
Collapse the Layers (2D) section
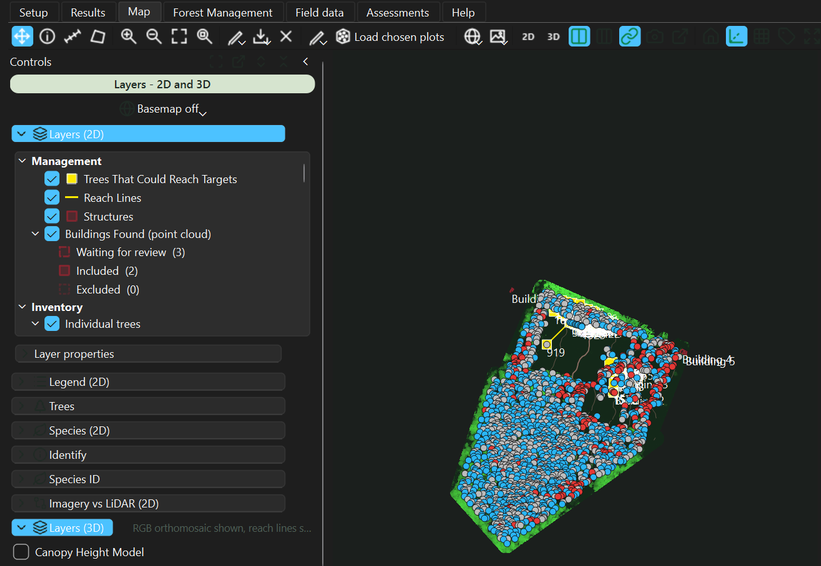tap(21, 134)
